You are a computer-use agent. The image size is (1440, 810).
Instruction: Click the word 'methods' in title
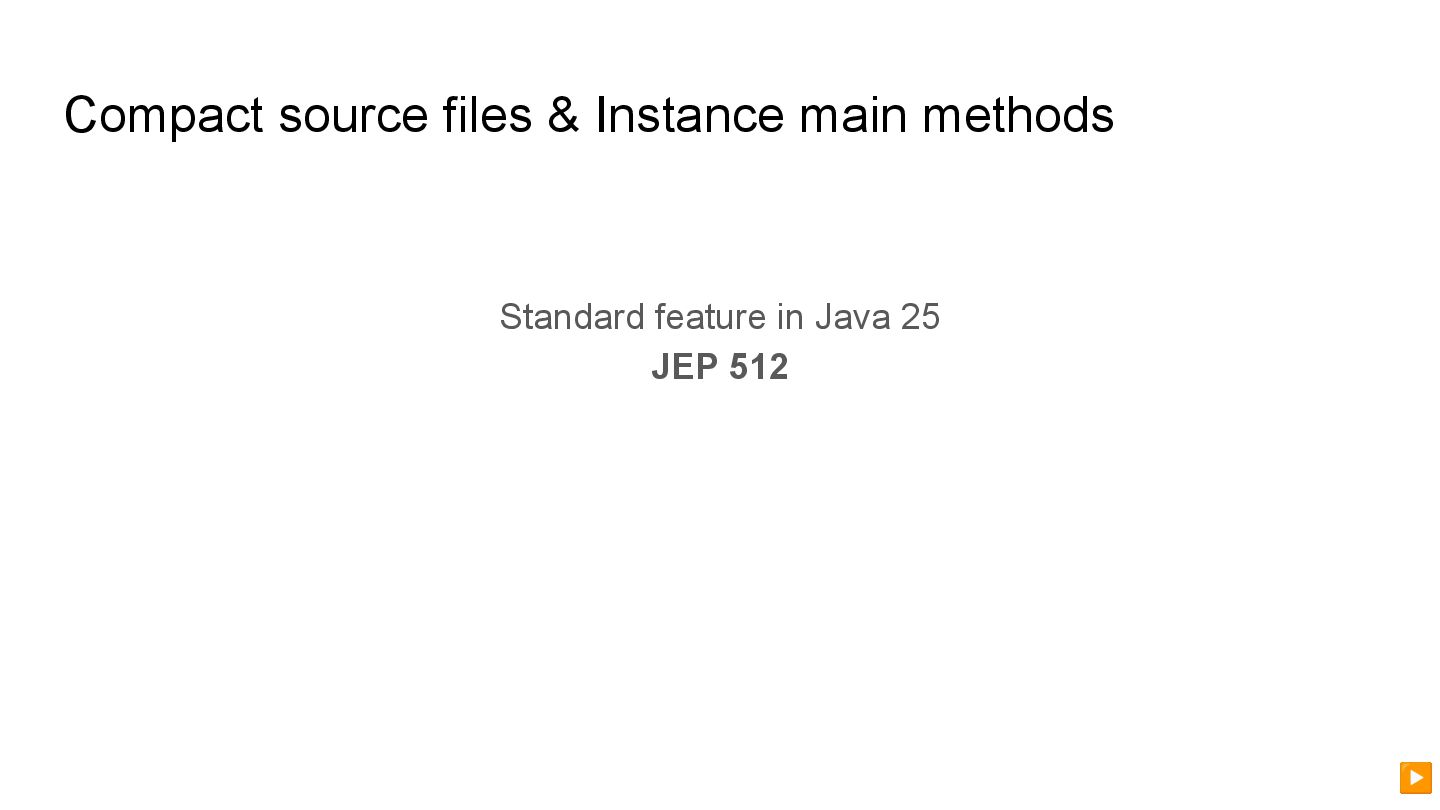pos(1017,115)
